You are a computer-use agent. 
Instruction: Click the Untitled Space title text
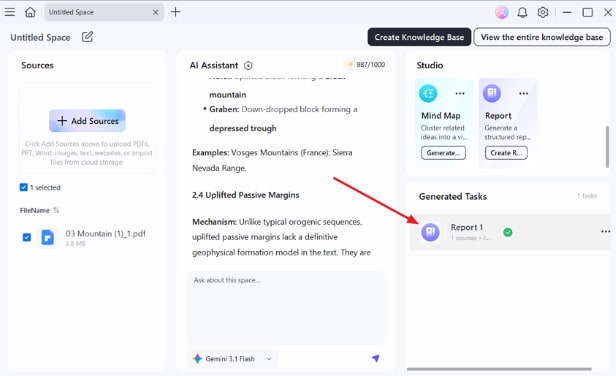pos(40,37)
